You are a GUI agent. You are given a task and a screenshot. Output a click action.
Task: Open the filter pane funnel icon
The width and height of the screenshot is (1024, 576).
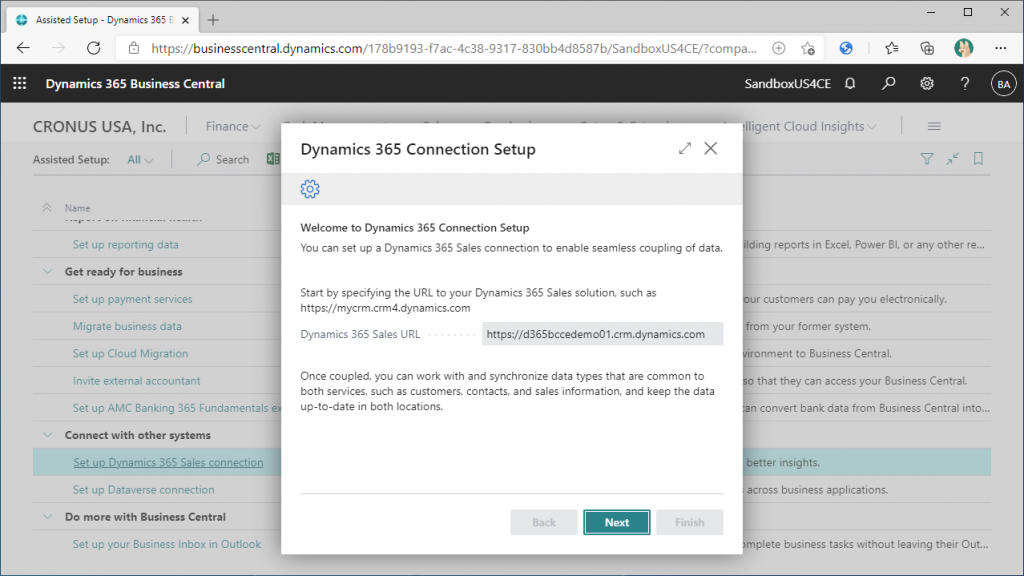[927, 159]
